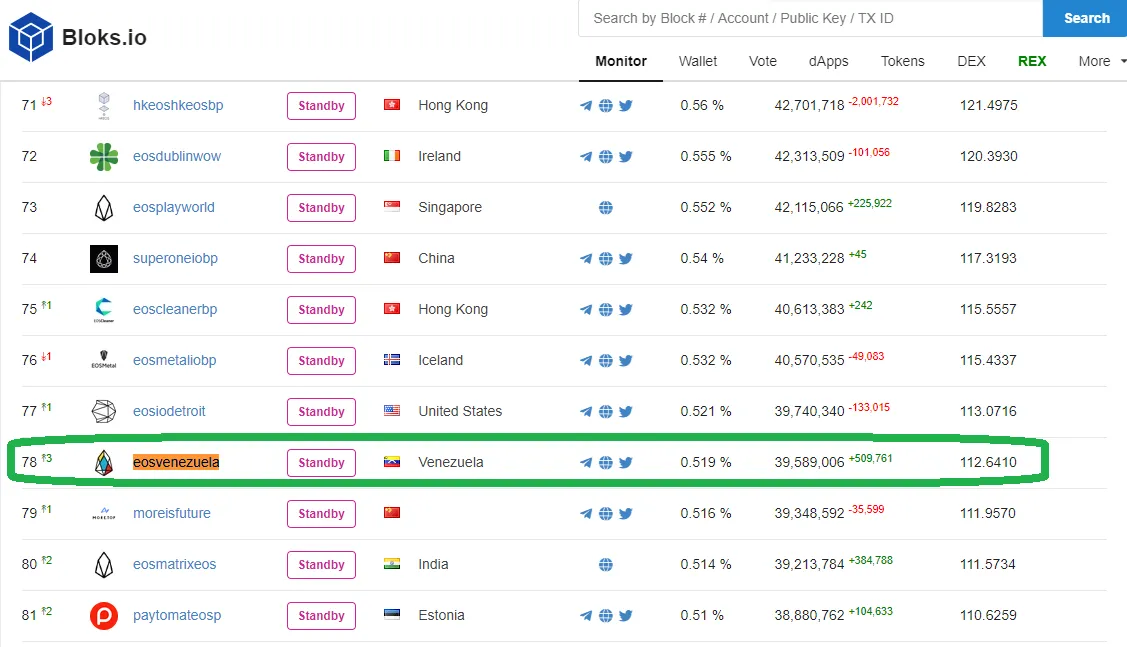The width and height of the screenshot is (1127, 647).
Task: Open the superoneiobp account link
Action: (175, 259)
